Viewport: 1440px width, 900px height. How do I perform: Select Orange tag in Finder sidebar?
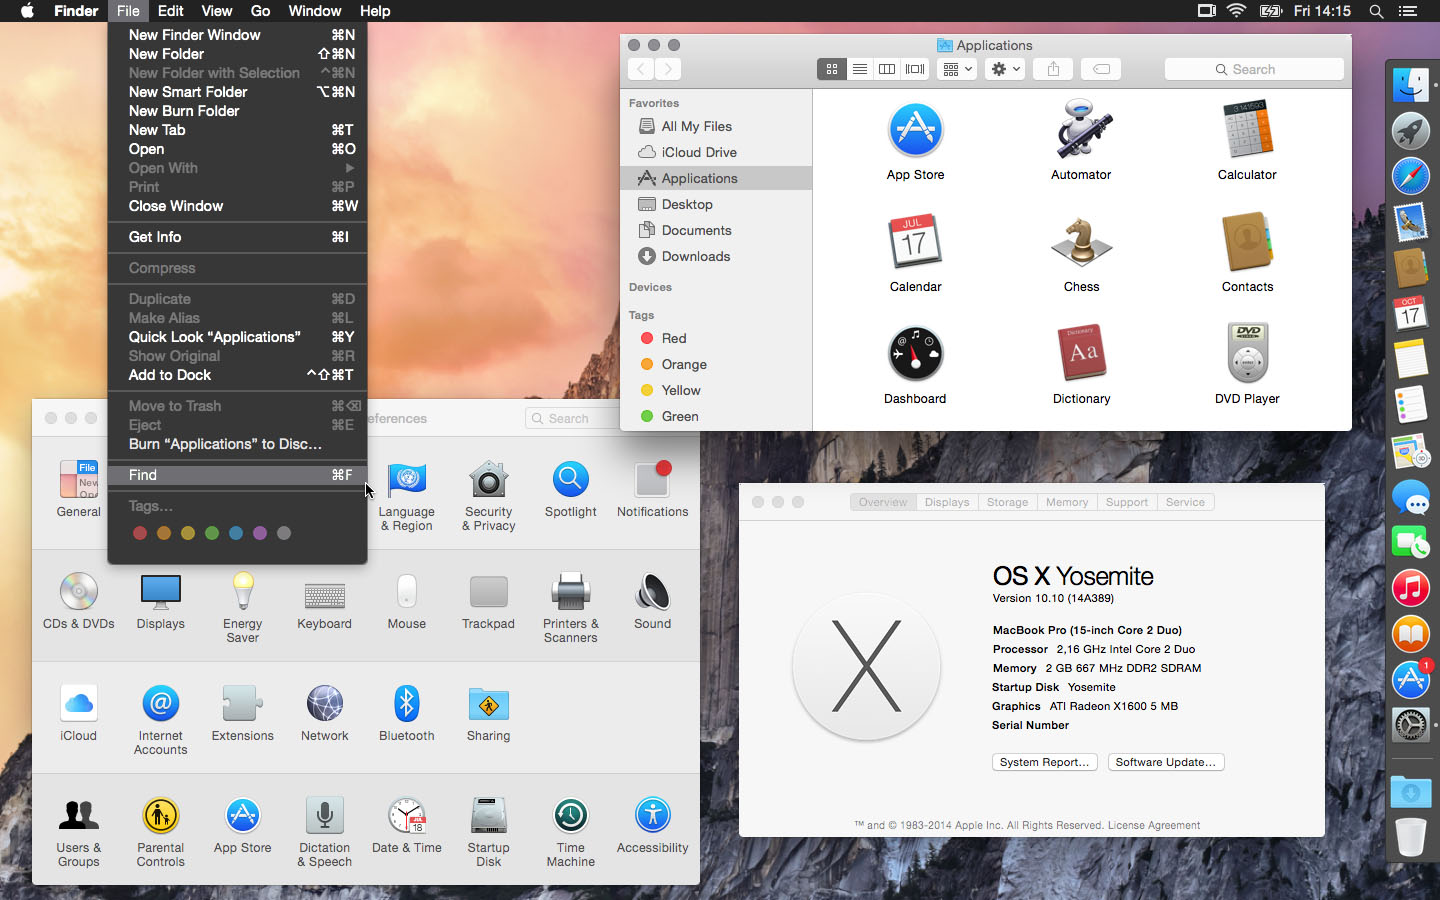point(716,364)
